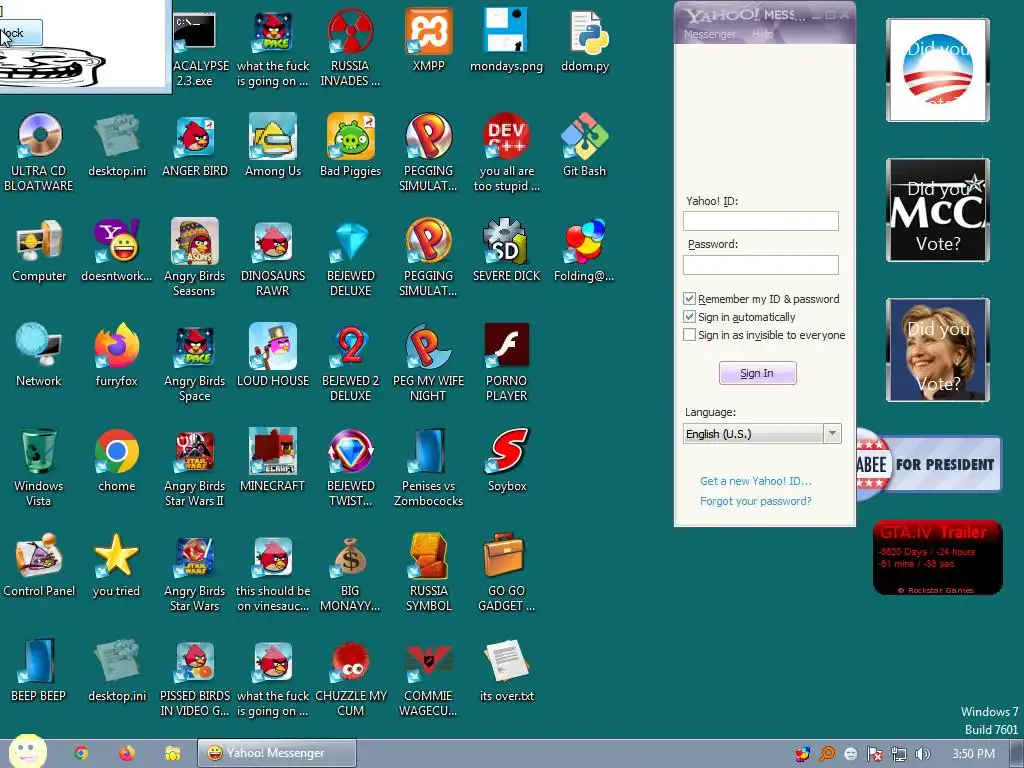Focus the Yahoo! ID field
The height and width of the screenshot is (768, 1024).
coord(761,221)
